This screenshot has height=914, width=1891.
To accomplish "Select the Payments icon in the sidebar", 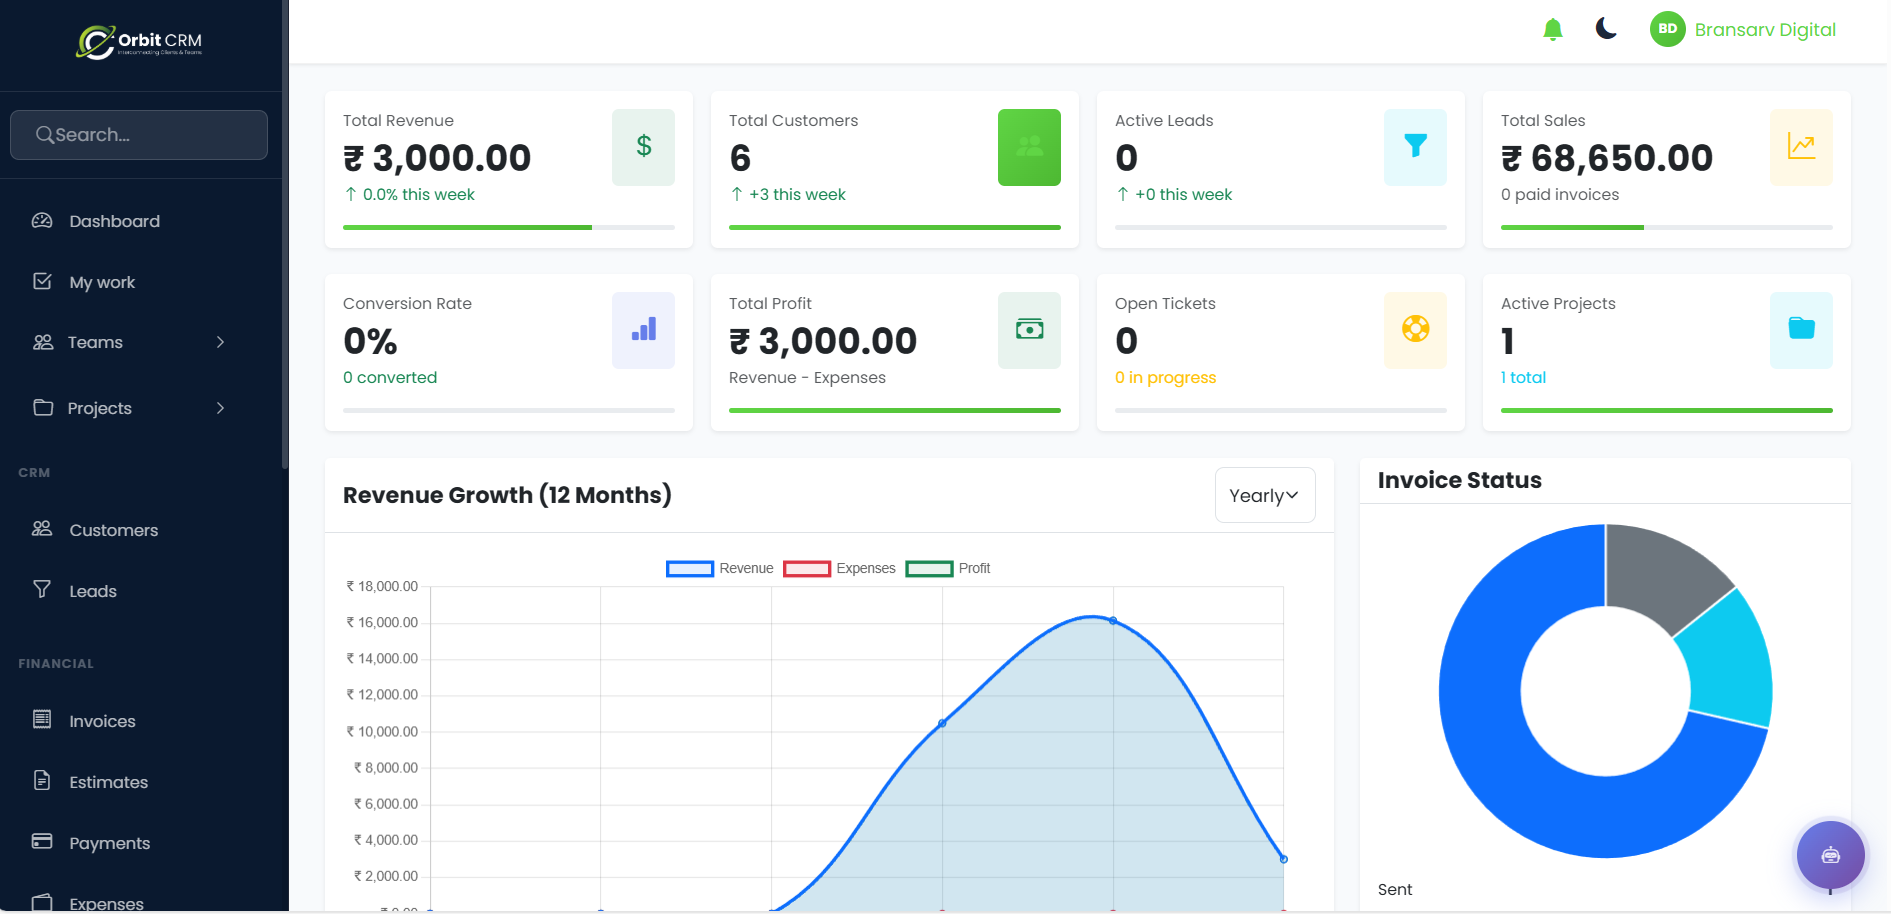I will [x=42, y=842].
